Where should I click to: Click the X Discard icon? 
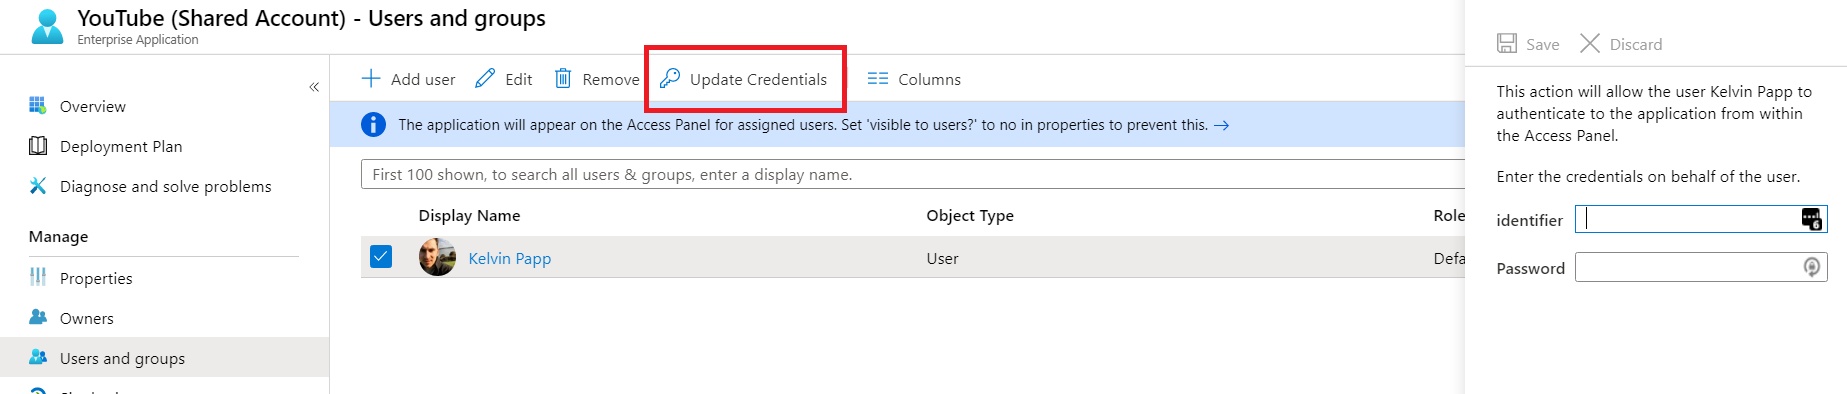coord(1590,43)
